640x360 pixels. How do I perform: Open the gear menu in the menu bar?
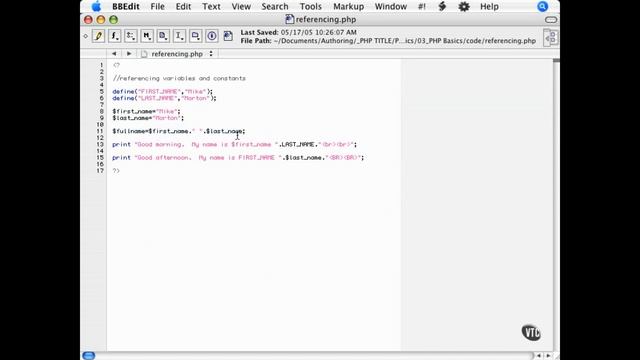464,7
